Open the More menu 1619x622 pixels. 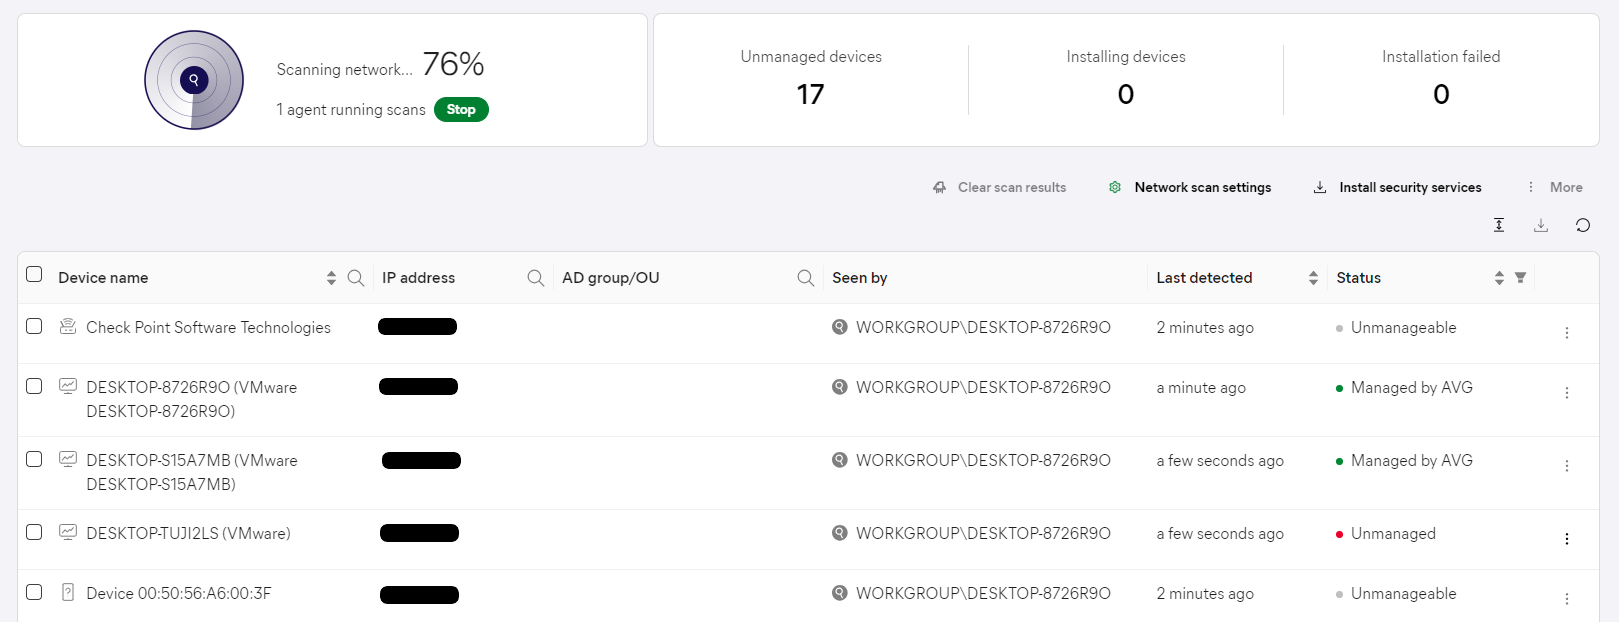(x=1555, y=187)
